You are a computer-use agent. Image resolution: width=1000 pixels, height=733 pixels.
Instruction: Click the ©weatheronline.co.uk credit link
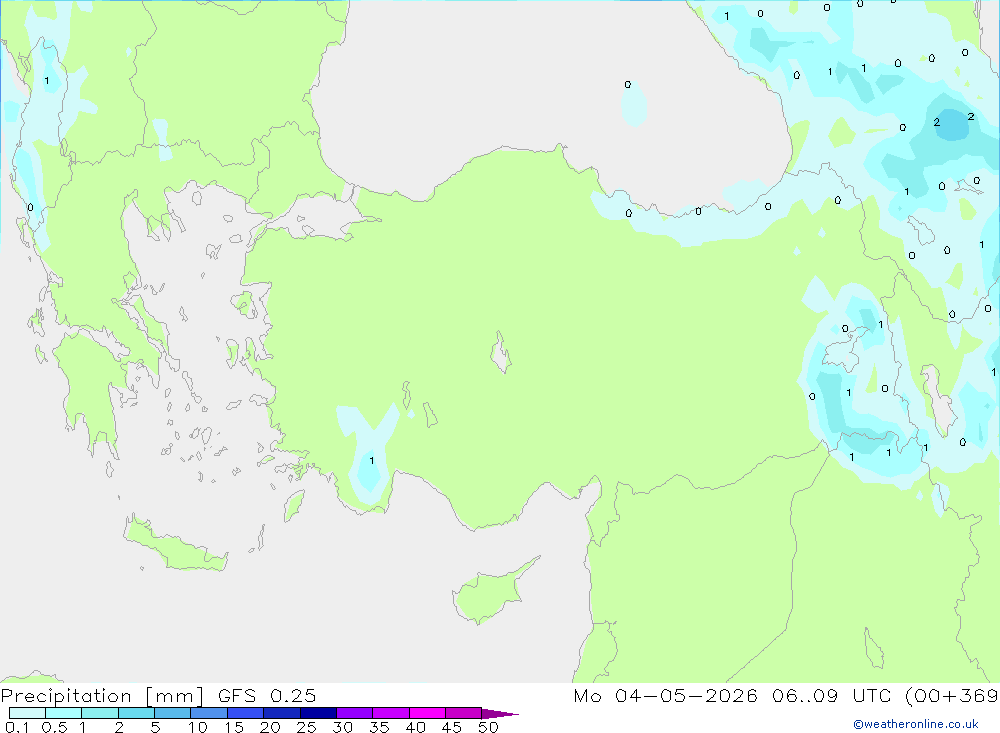916,724
